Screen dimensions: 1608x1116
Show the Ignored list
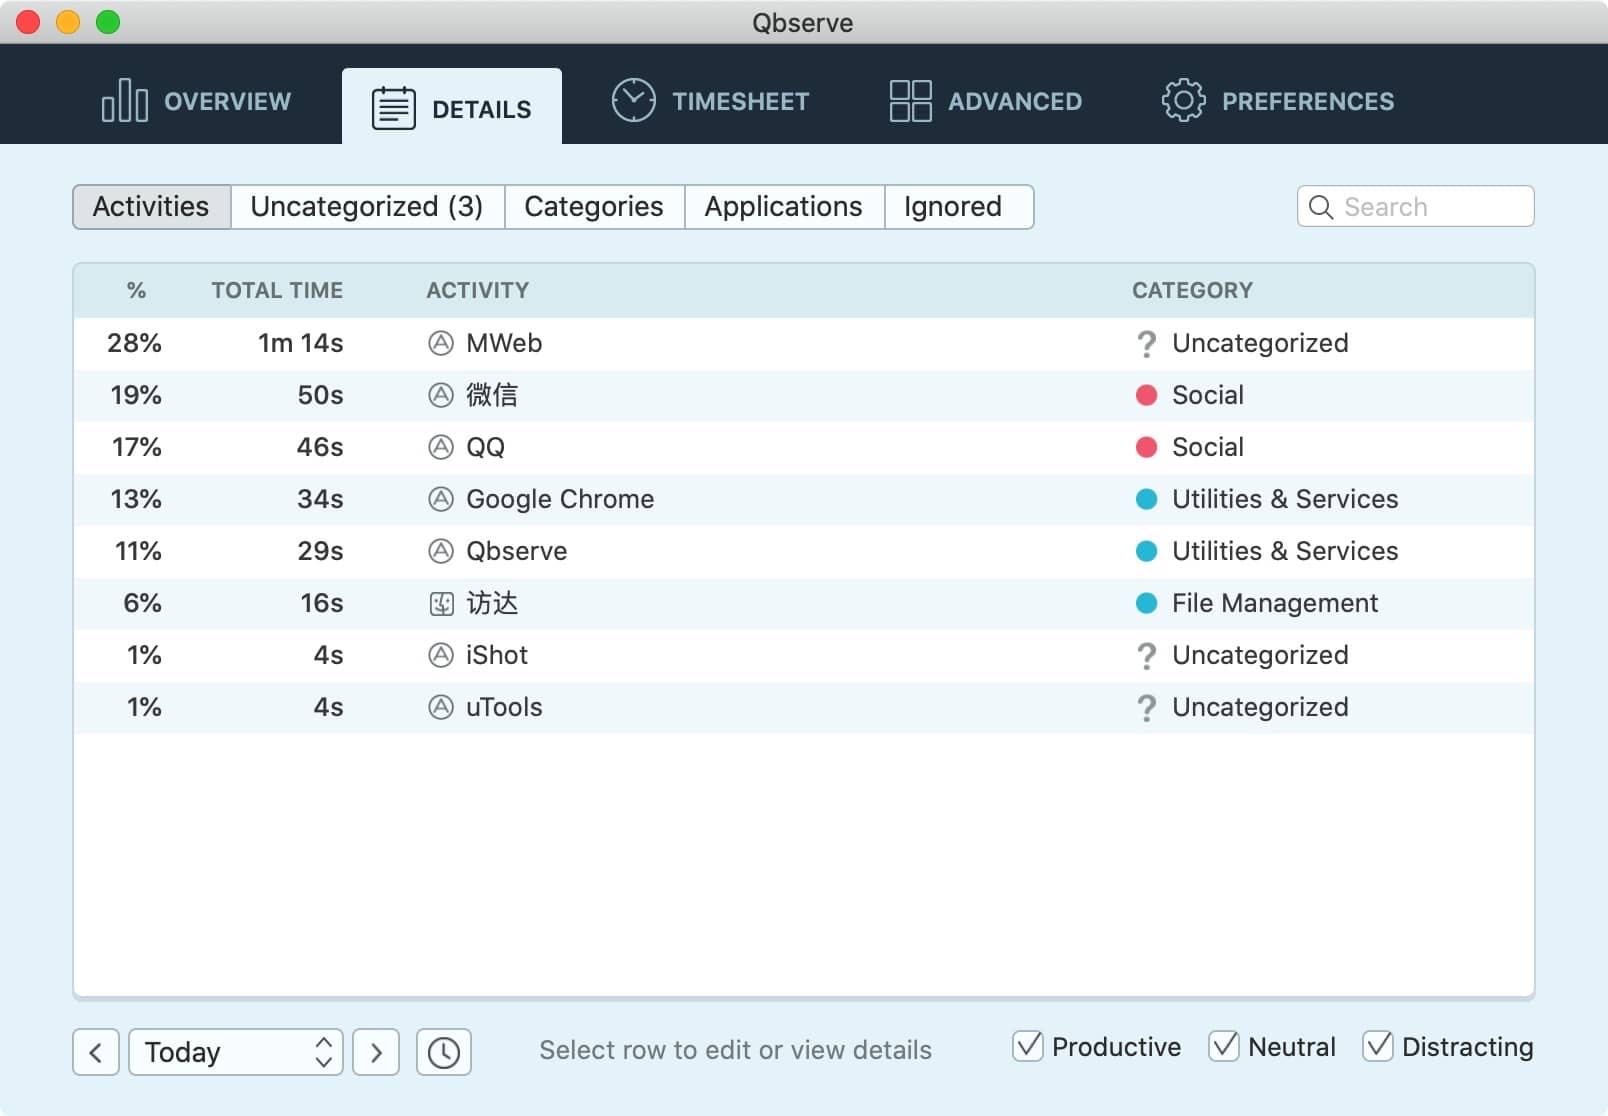tap(958, 207)
